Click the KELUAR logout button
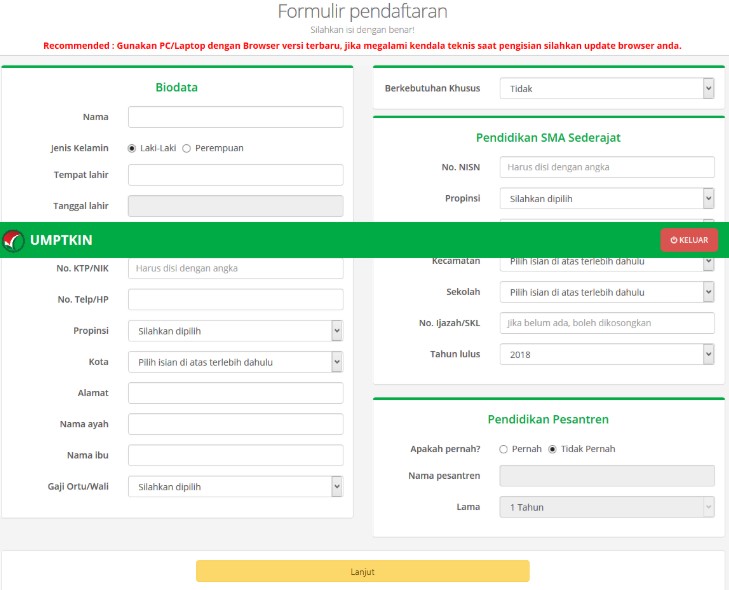 pos(689,240)
